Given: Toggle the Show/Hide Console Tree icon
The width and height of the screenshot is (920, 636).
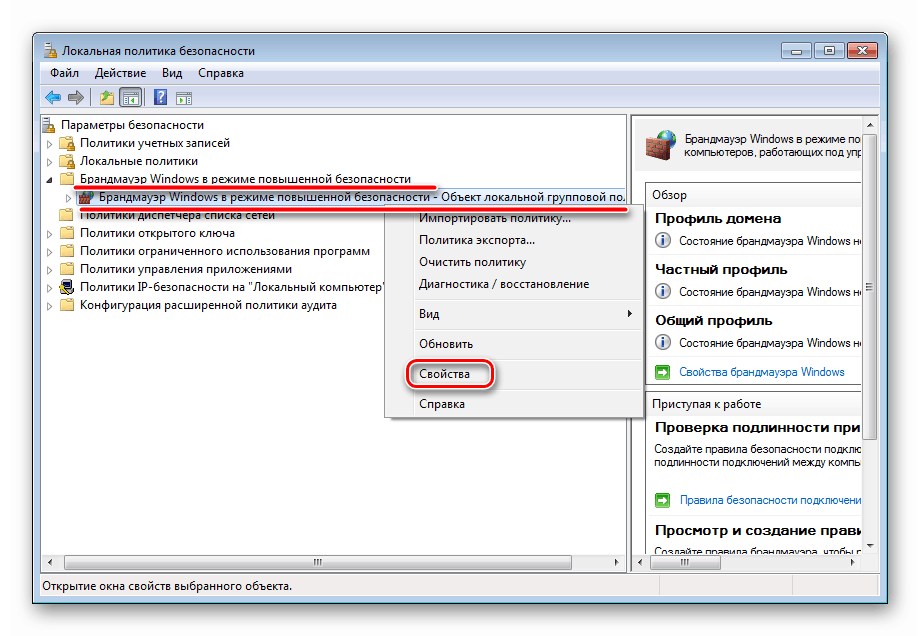Looking at the screenshot, I should [x=131, y=97].
